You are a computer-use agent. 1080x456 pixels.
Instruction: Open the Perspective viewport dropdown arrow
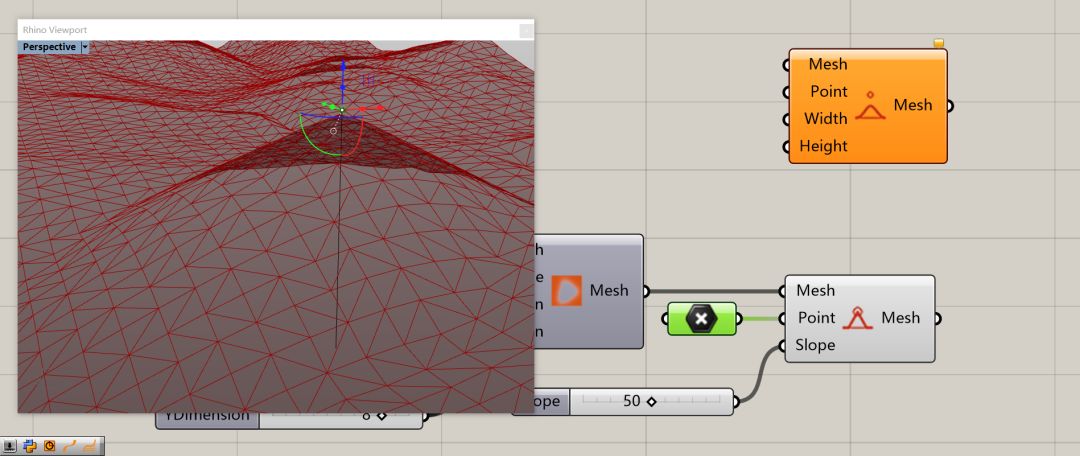click(85, 47)
